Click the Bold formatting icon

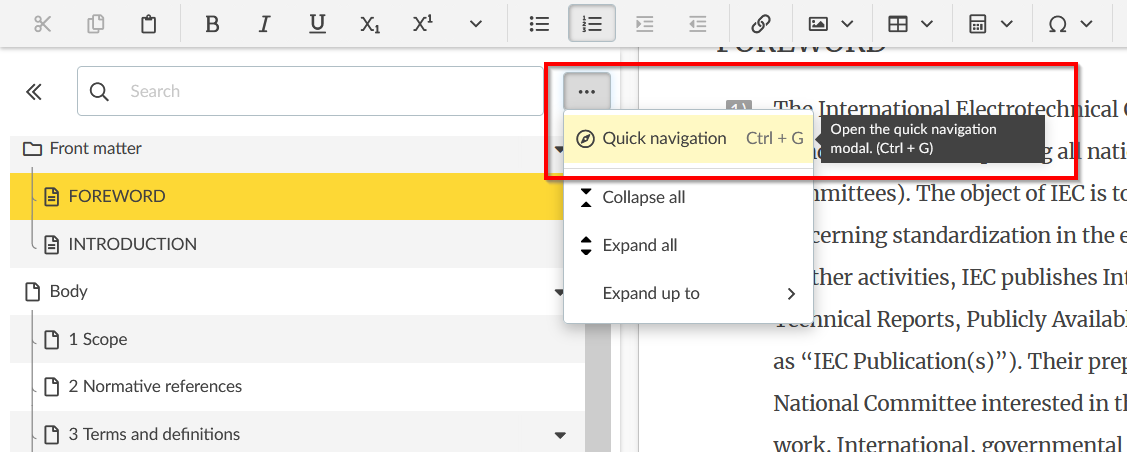tap(212, 24)
